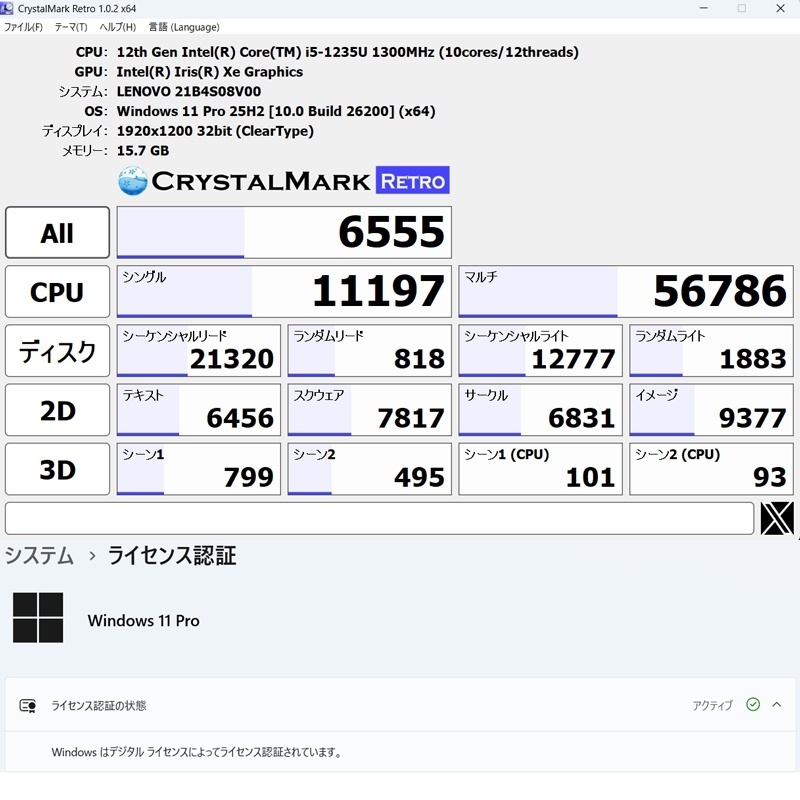Click the system text LENOVO 21B4S08V00

coord(189,91)
